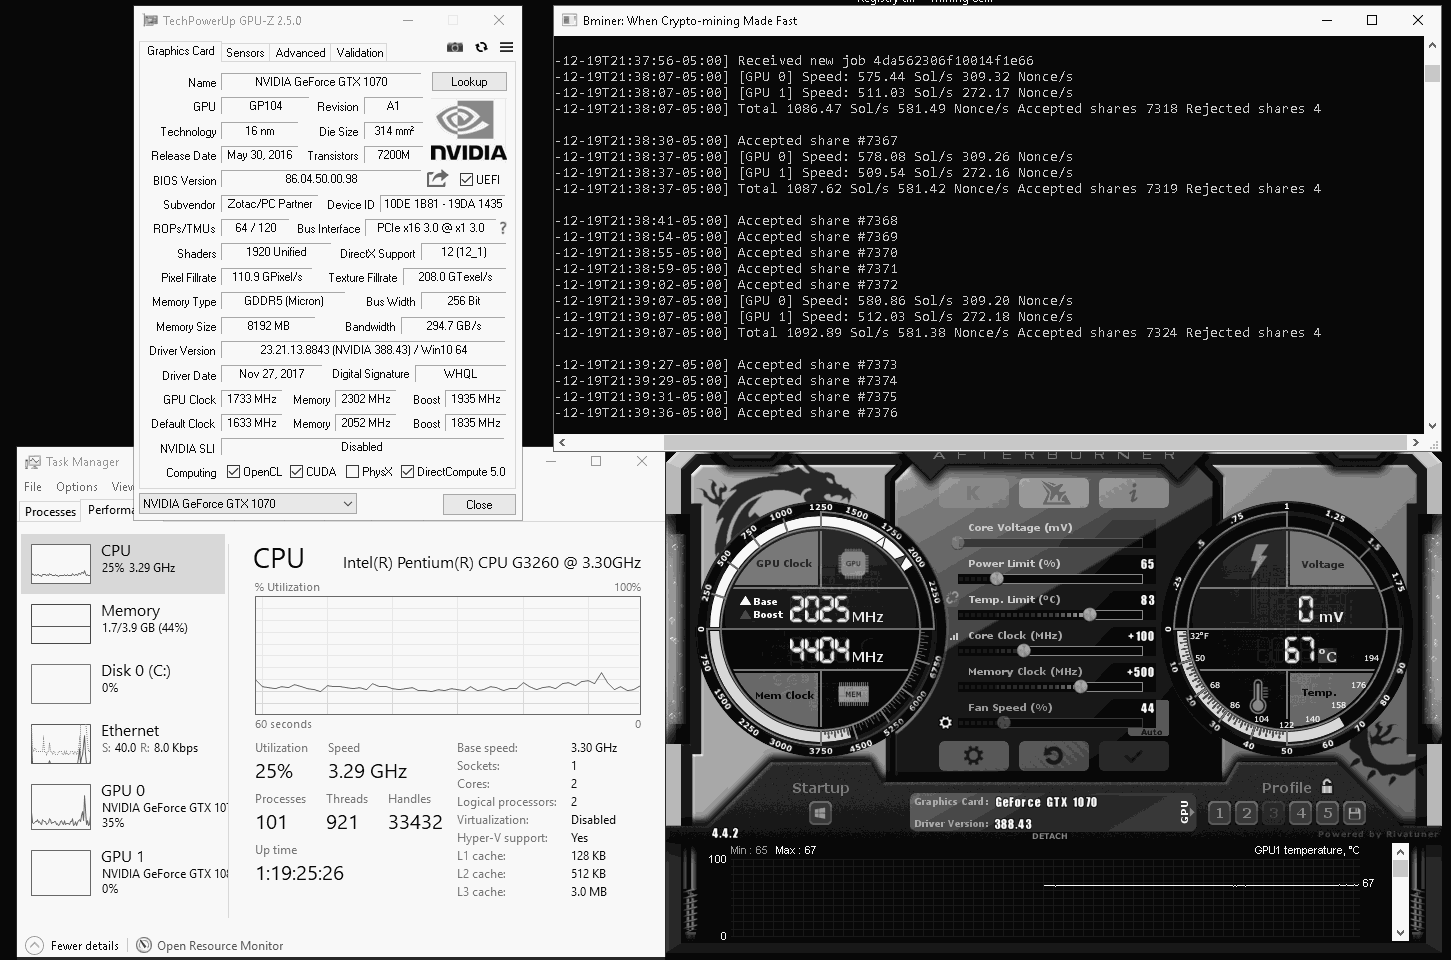Image resolution: width=1451 pixels, height=960 pixels.
Task: Open Resource Monitor link
Action: [x=210, y=945]
